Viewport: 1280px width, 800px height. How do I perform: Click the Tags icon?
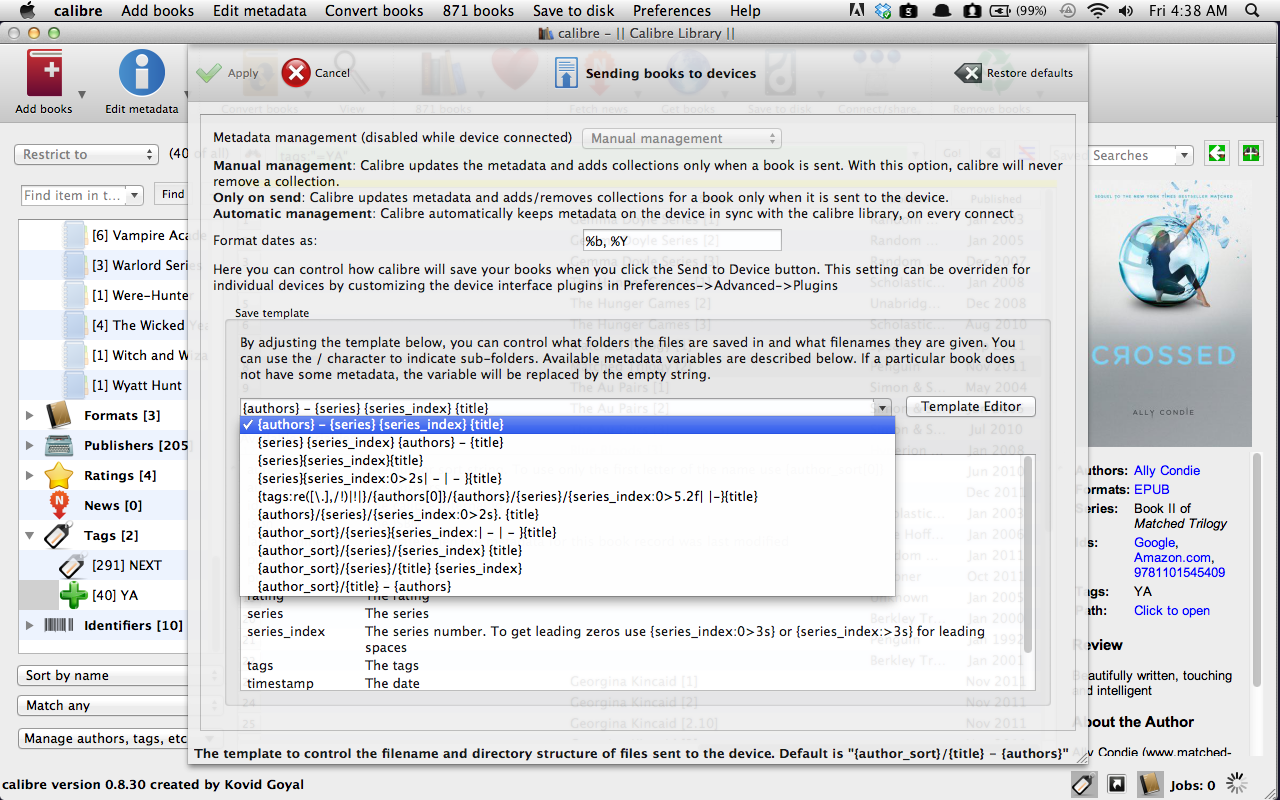click(x=60, y=535)
